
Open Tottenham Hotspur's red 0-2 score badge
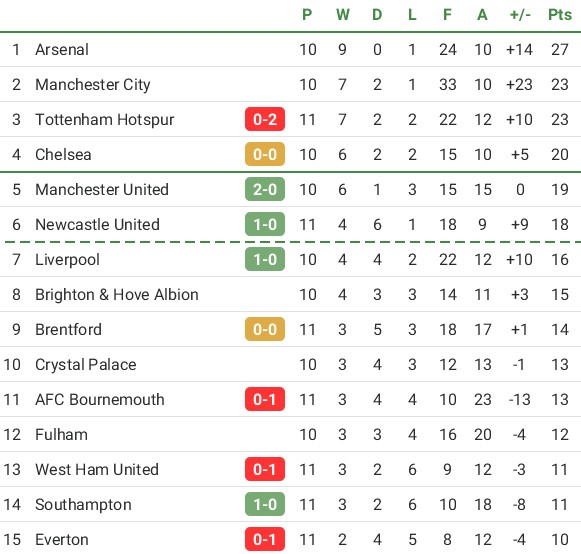(x=265, y=119)
